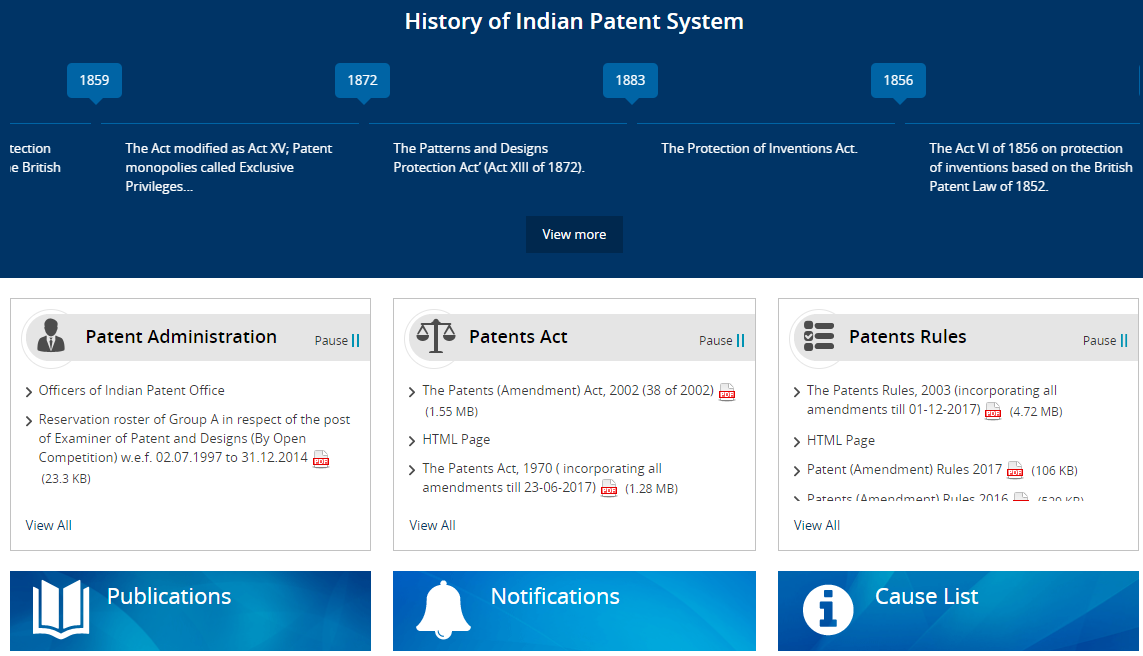Click the View more button
This screenshot has height=656, width=1143.
(574, 234)
